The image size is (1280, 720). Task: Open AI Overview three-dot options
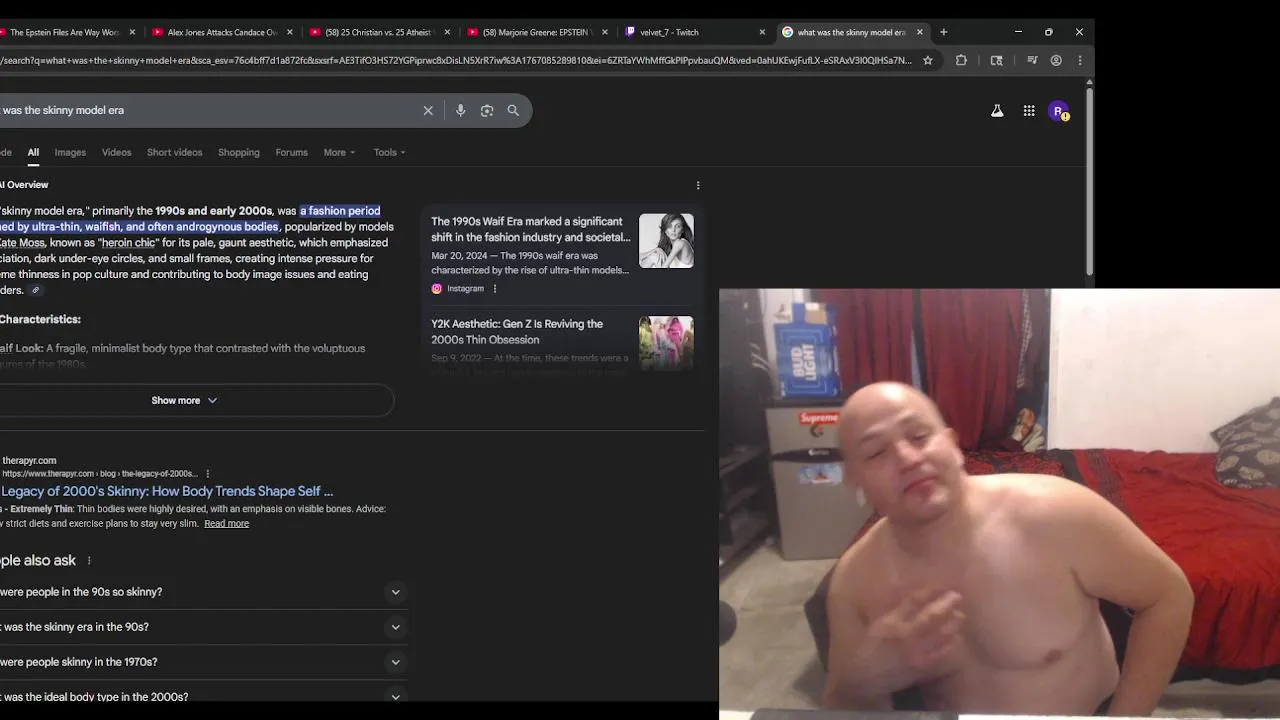tap(698, 185)
